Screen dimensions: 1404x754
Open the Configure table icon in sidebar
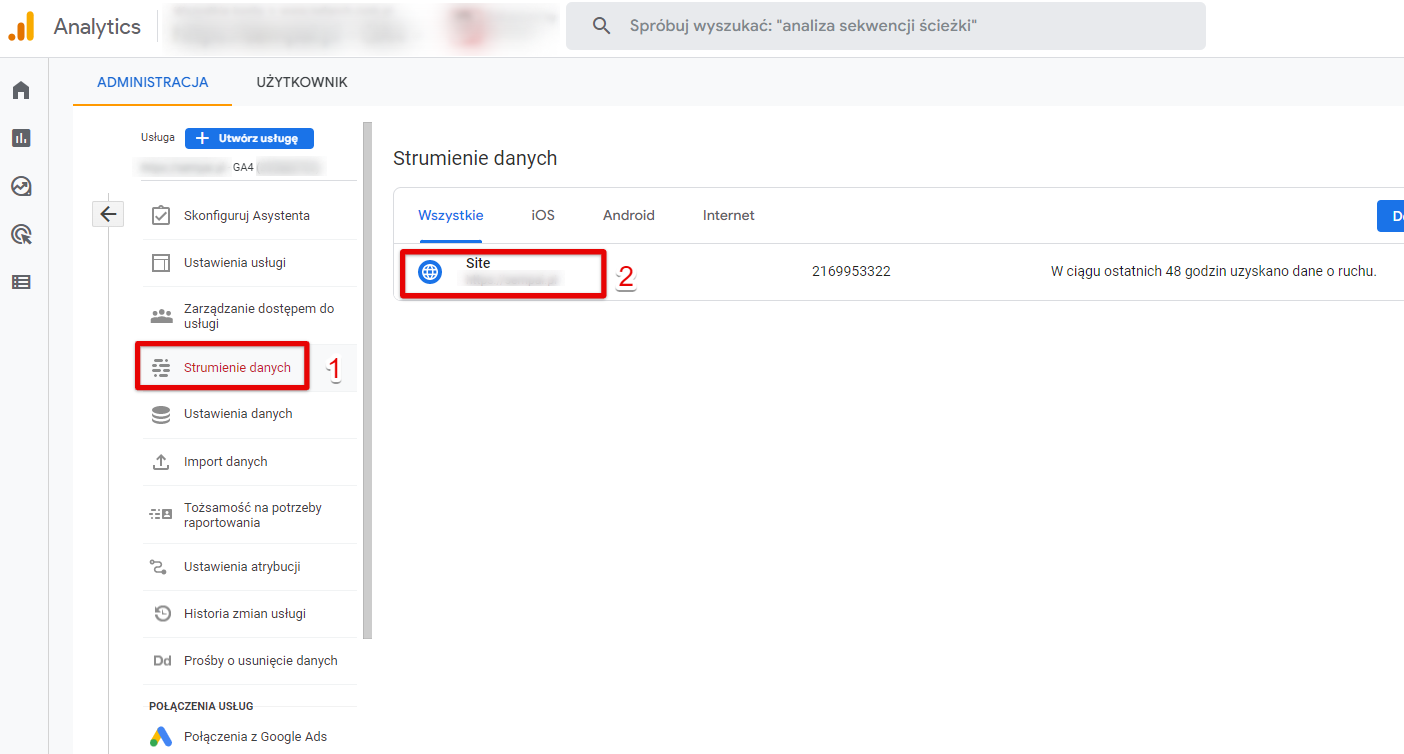click(21, 282)
